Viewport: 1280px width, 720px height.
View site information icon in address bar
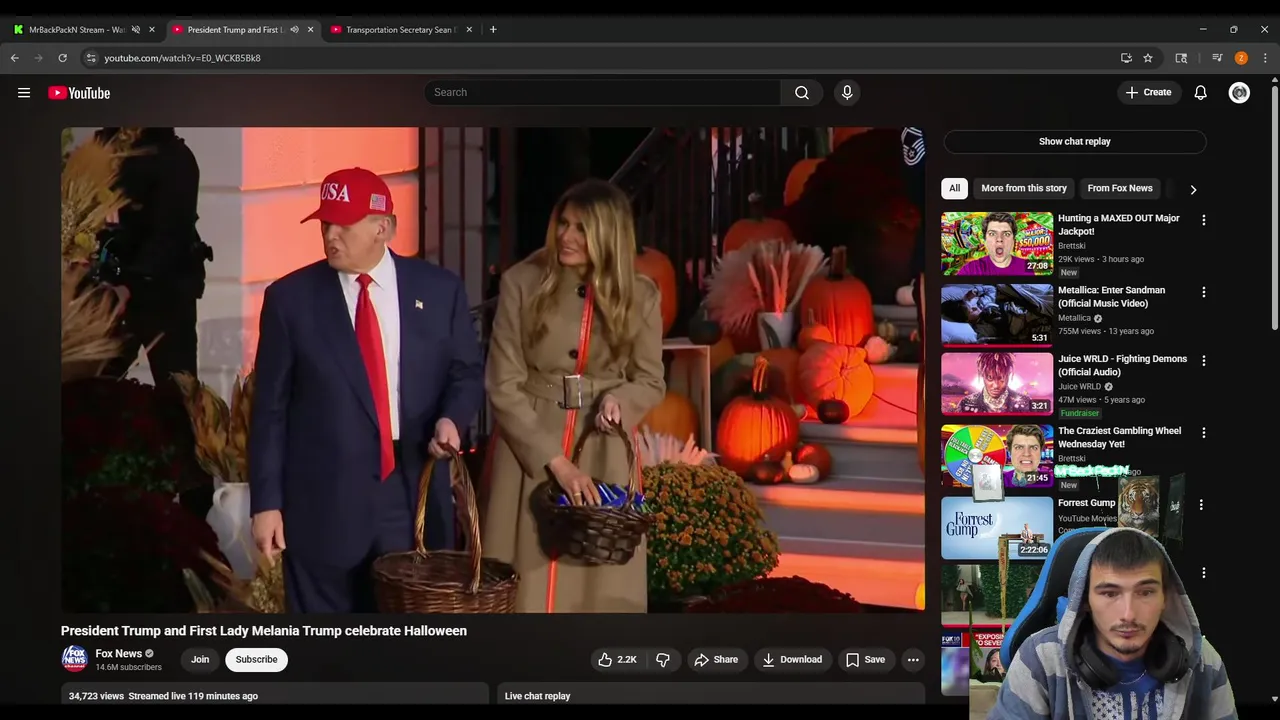pos(91,58)
